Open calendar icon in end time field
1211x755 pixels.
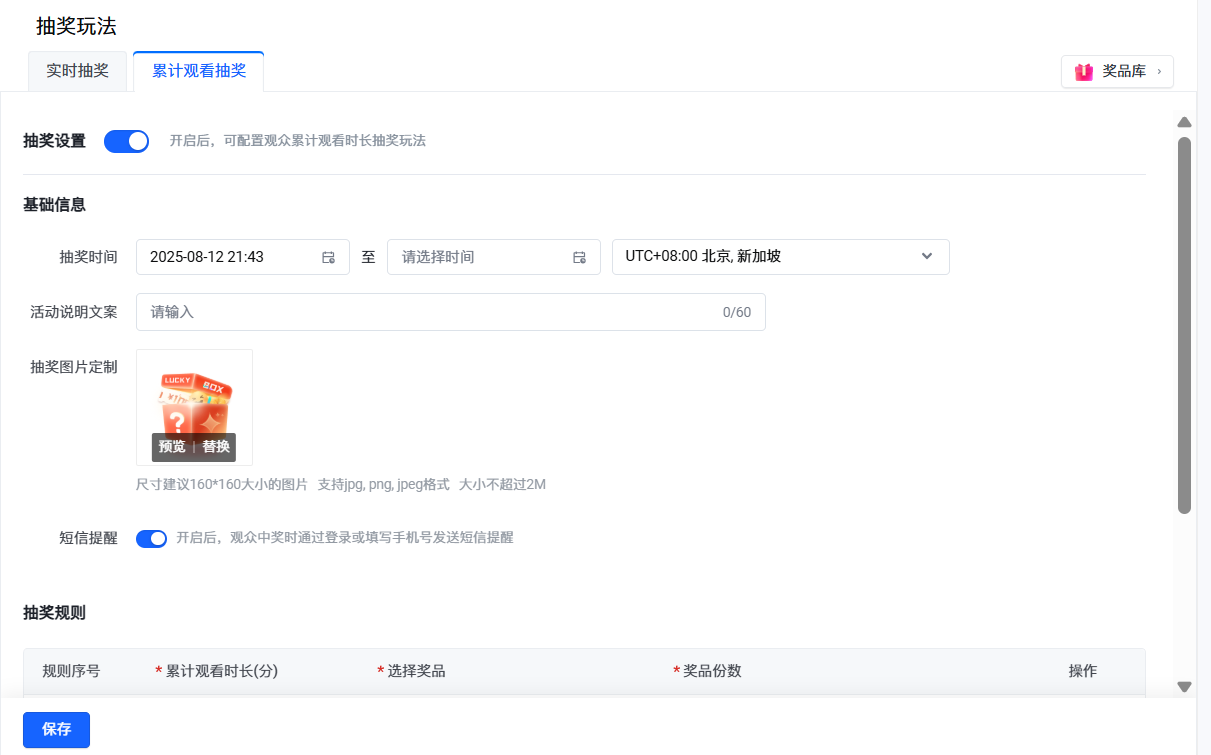tap(579, 257)
